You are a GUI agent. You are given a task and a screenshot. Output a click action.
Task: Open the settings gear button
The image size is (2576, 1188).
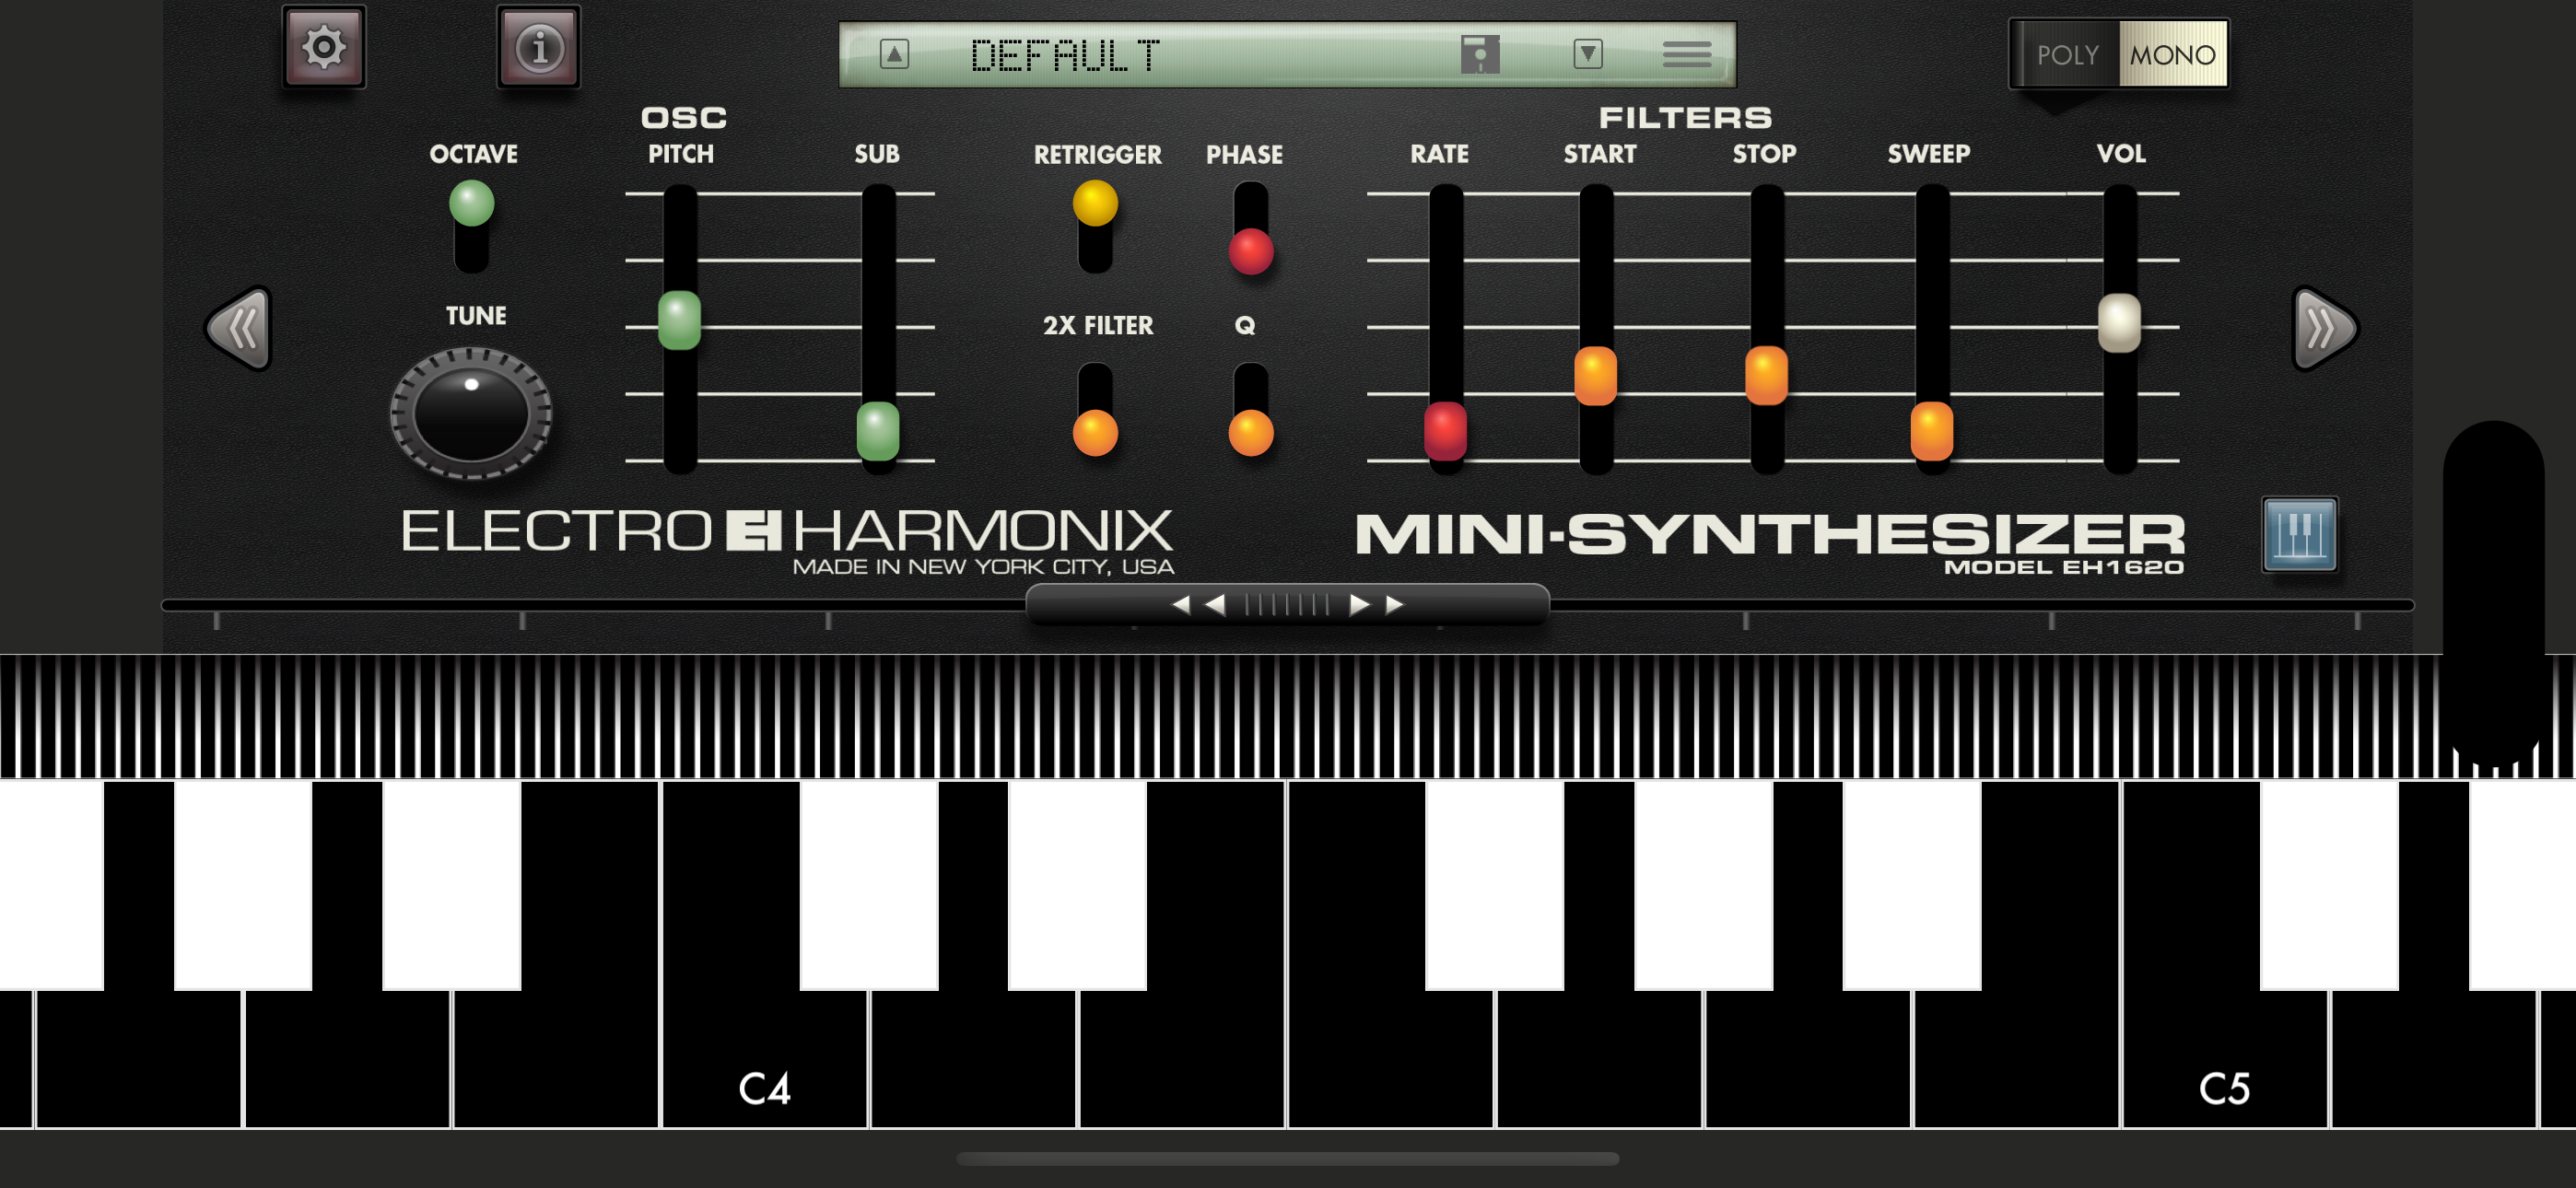click(323, 47)
